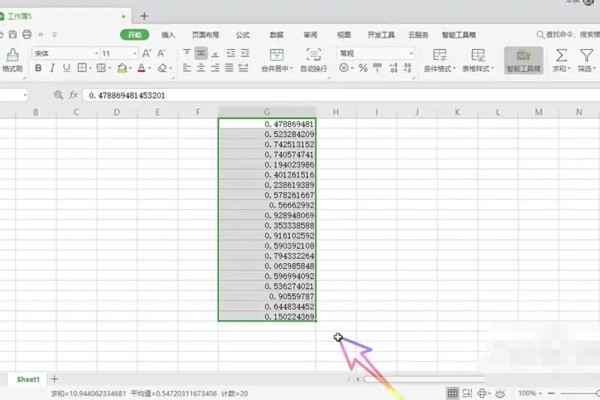Click the zoom out minus button

tap(551, 393)
